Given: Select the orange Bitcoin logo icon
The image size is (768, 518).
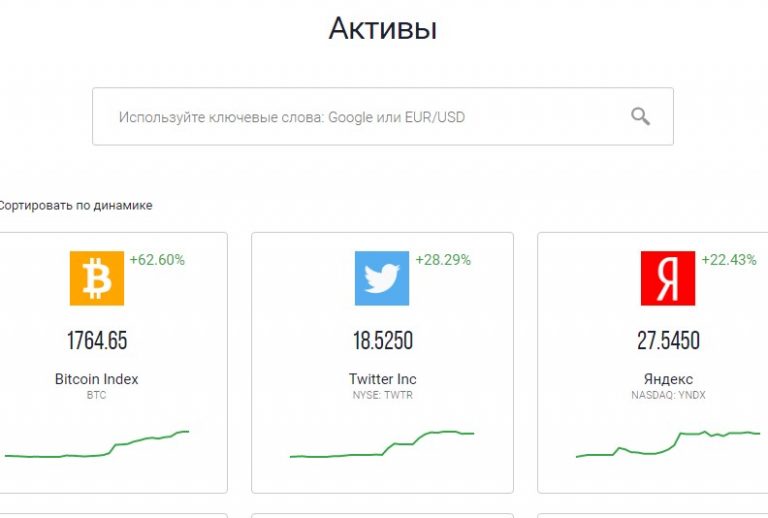Looking at the screenshot, I should (96, 278).
